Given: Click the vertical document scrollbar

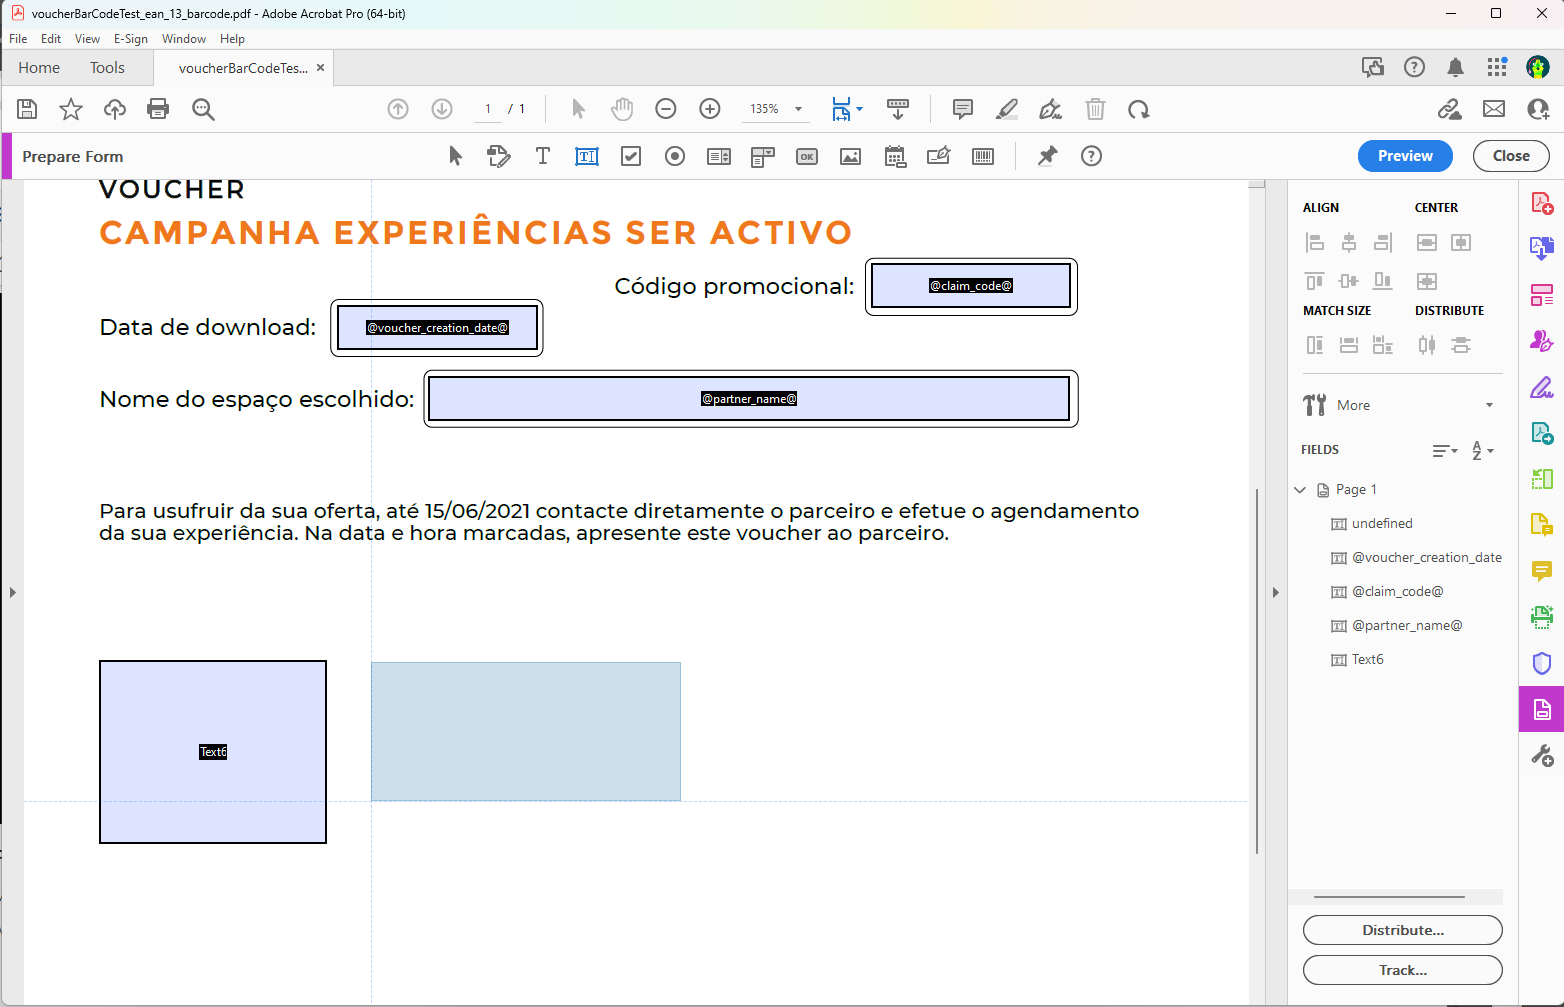Looking at the screenshot, I should point(1257,670).
